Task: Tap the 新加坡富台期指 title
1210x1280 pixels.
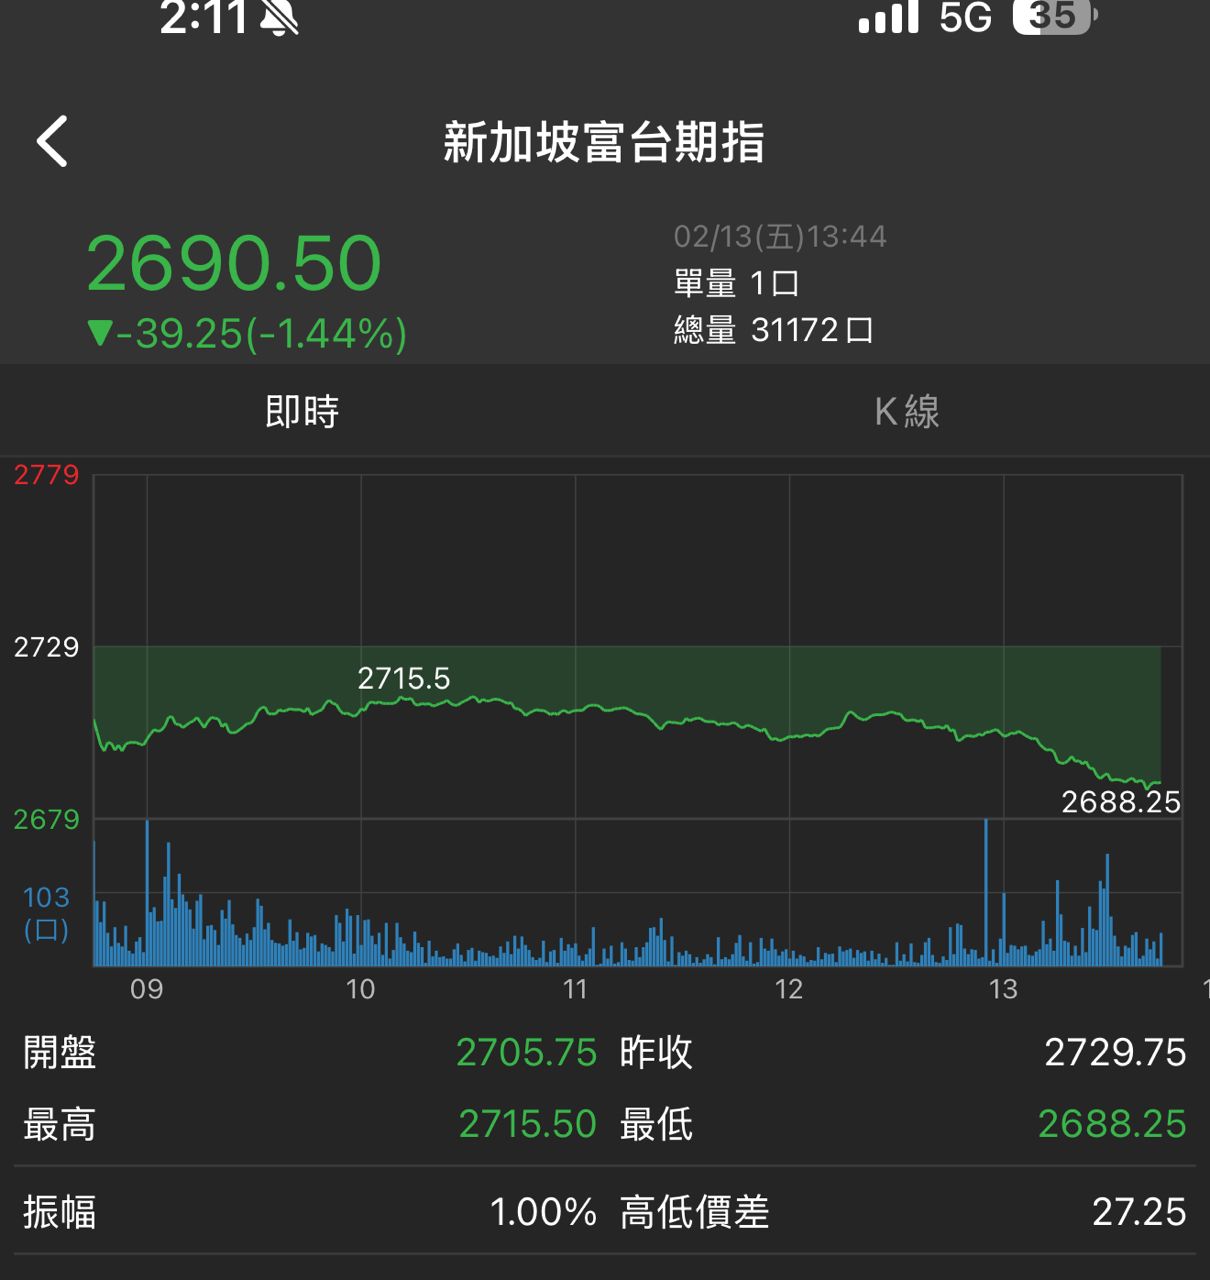Action: tap(604, 142)
